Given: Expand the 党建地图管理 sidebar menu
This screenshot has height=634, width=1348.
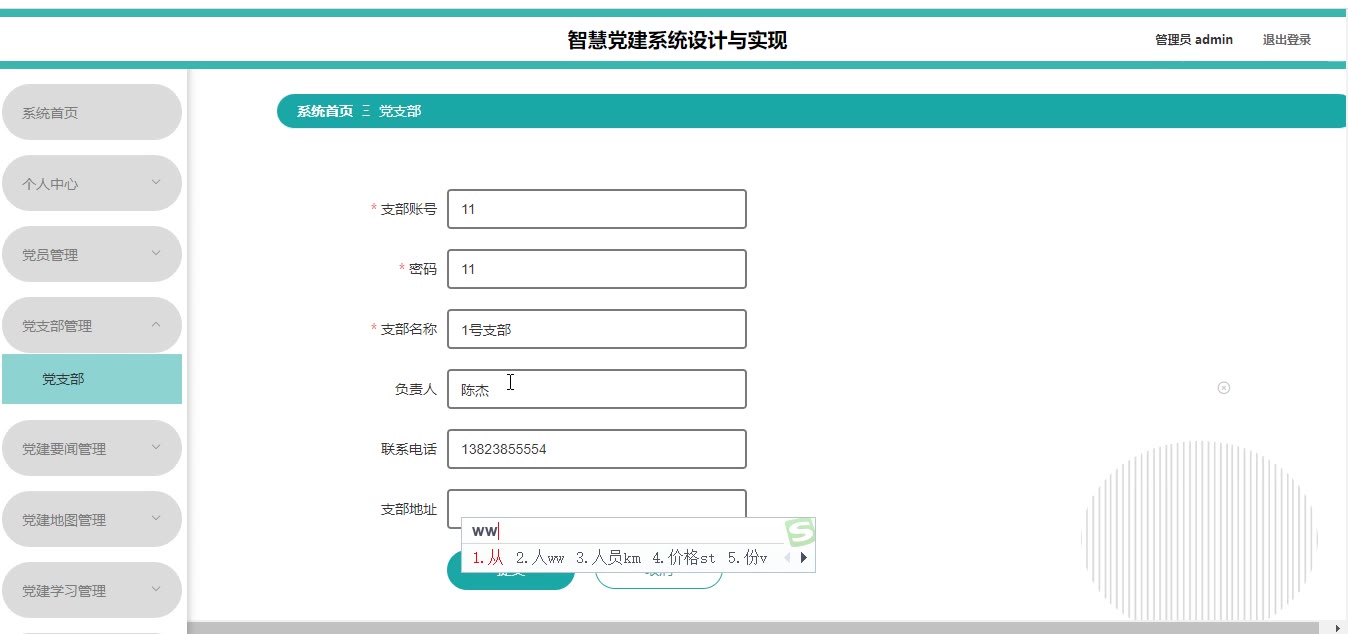Looking at the screenshot, I should point(92,520).
